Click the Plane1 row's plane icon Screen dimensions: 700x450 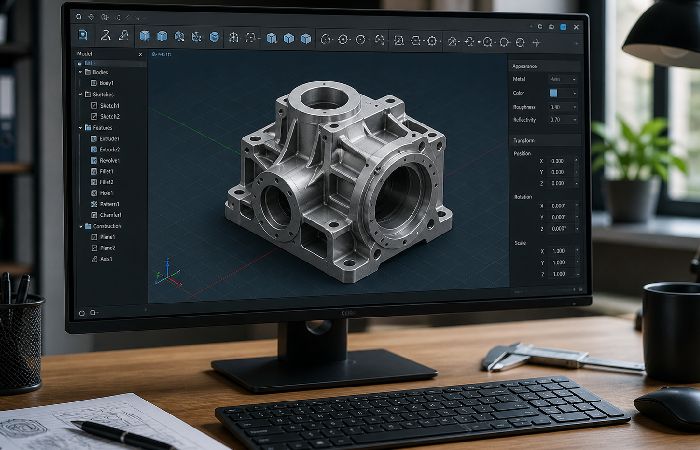coord(94,237)
